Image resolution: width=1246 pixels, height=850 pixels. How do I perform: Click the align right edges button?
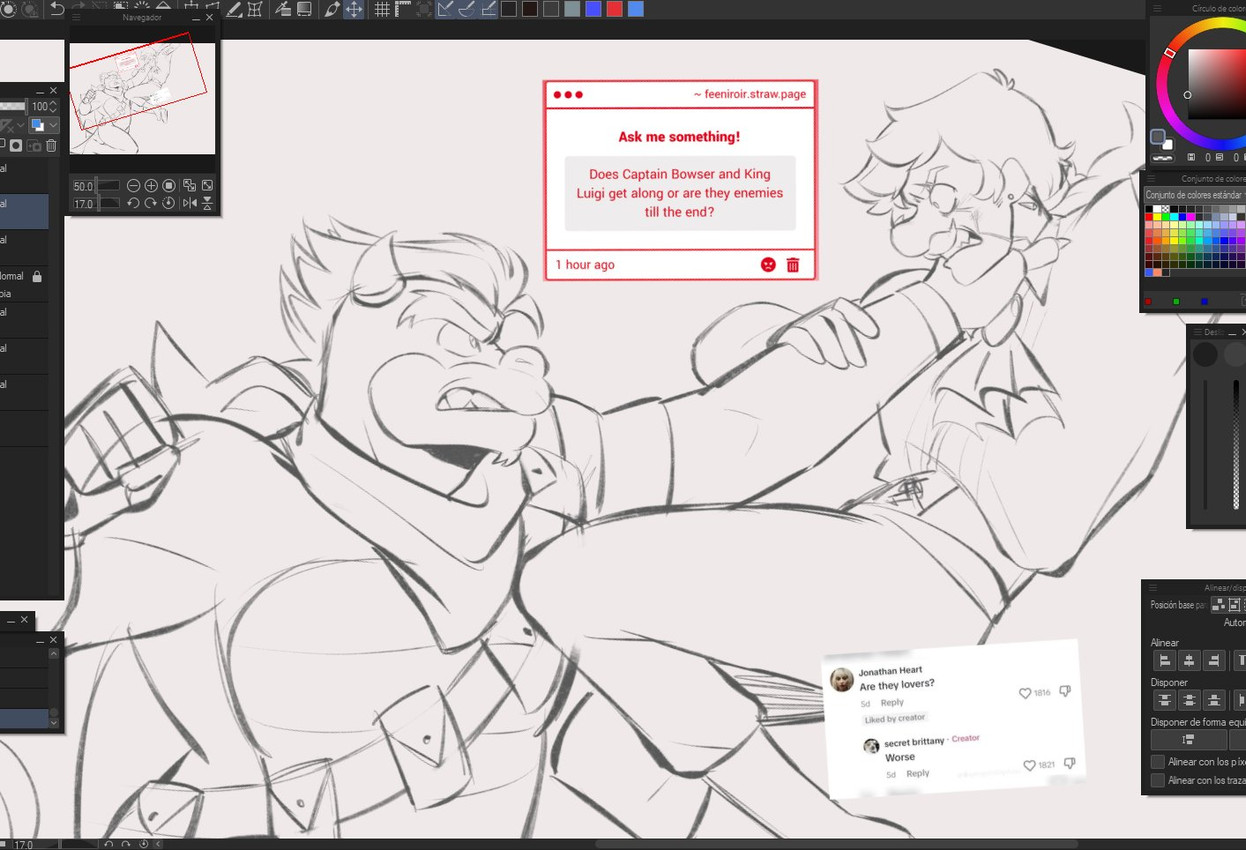1214,660
